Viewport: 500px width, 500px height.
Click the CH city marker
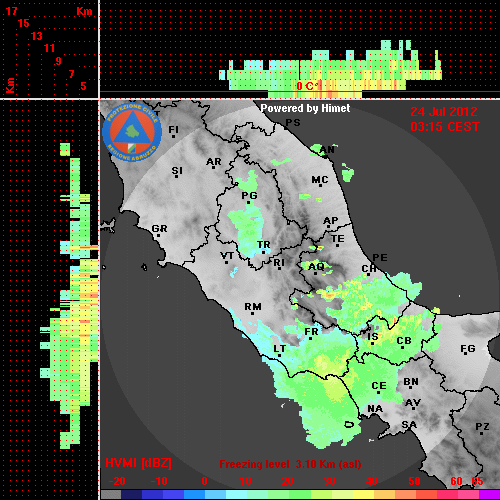click(368, 275)
